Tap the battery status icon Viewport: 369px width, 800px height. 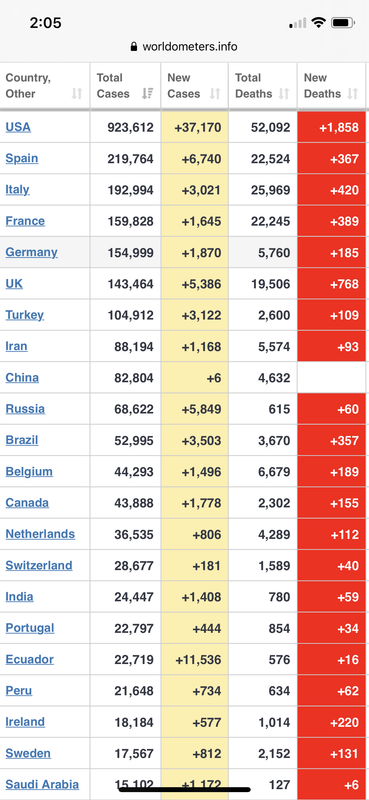342,23
